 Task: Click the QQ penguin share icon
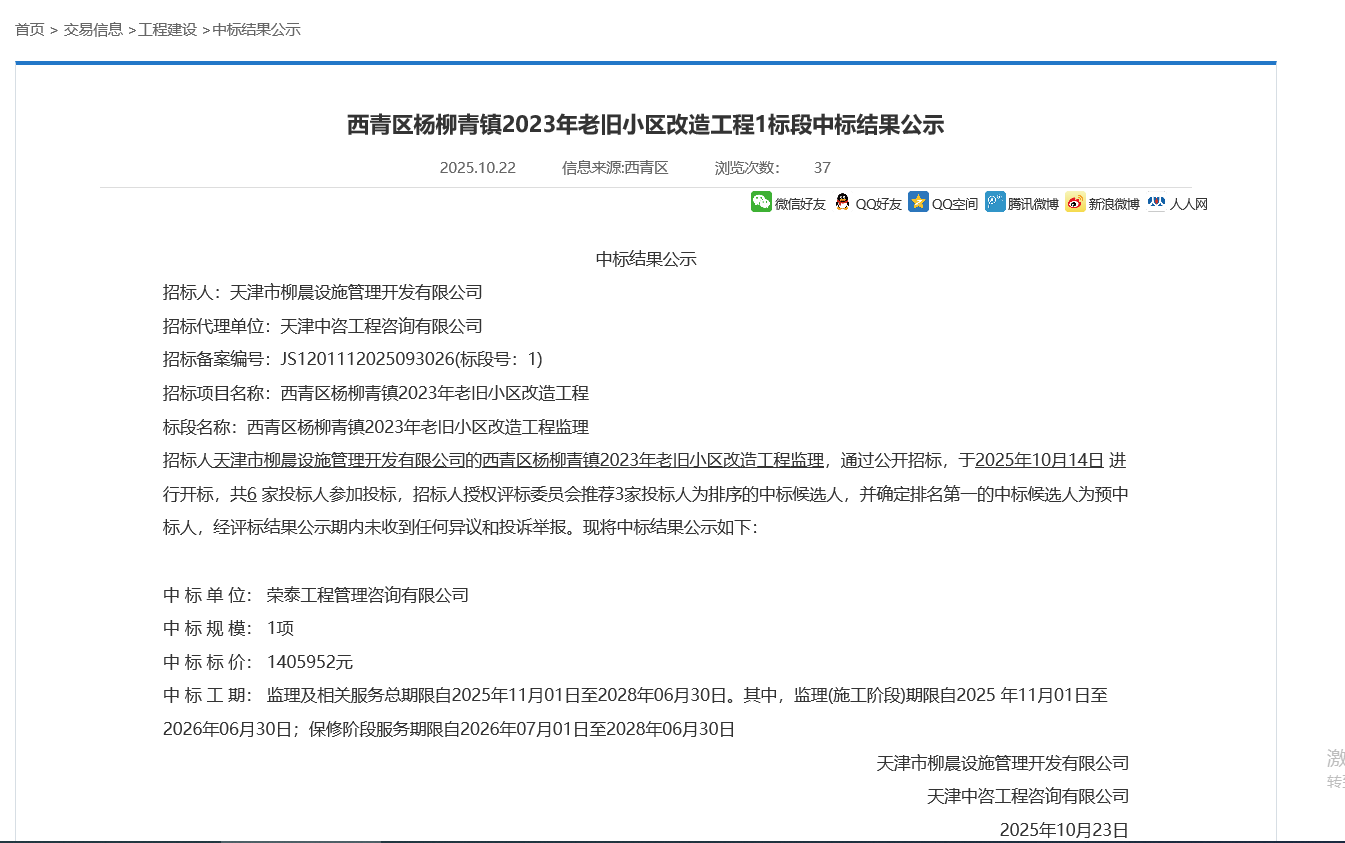(x=842, y=202)
